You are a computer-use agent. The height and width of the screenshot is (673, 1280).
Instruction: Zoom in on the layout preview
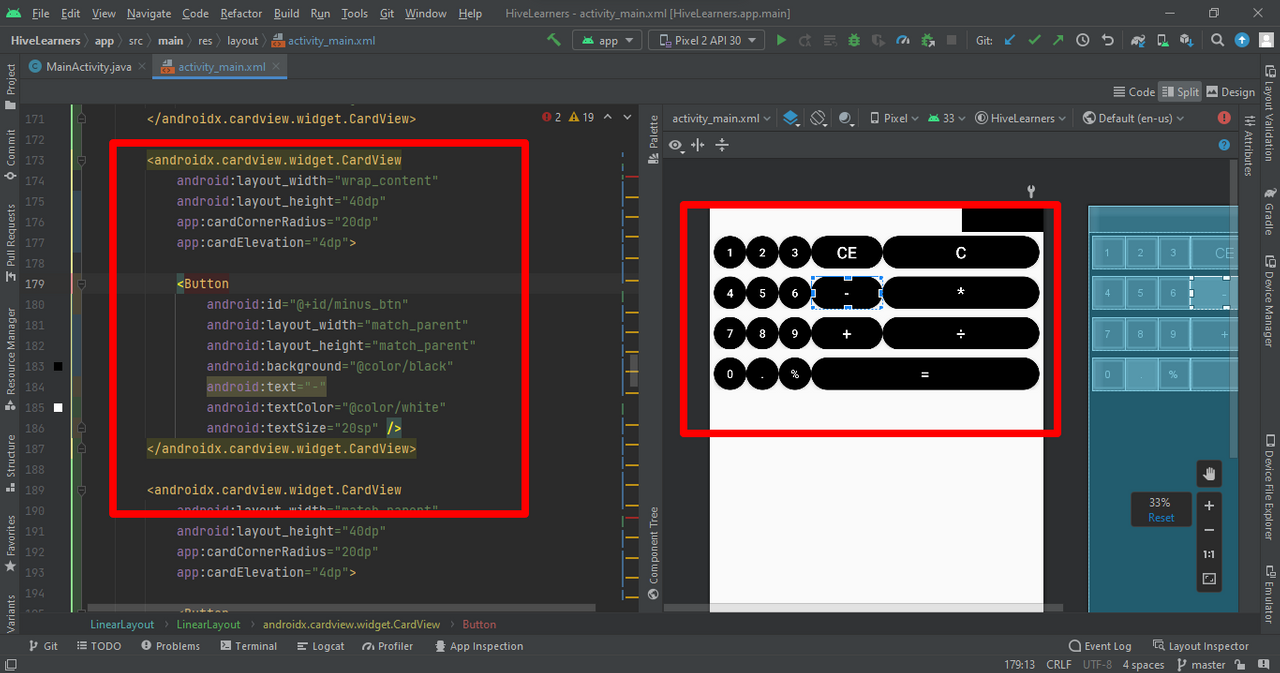(1209, 506)
